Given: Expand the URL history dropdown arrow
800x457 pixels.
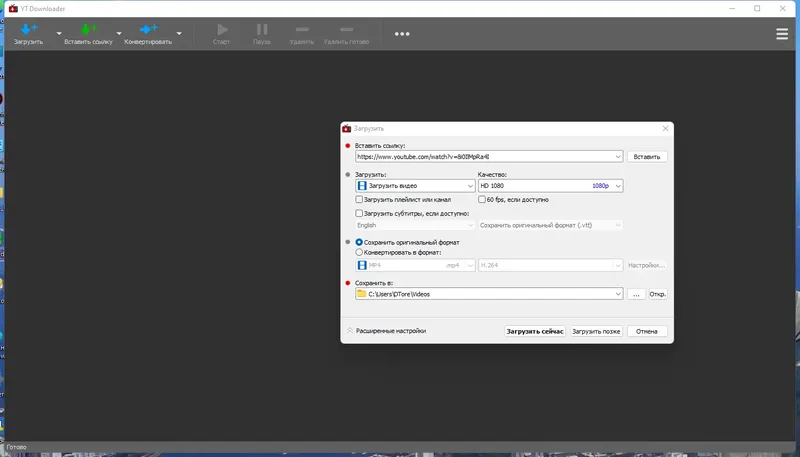Looking at the screenshot, I should click(x=618, y=157).
